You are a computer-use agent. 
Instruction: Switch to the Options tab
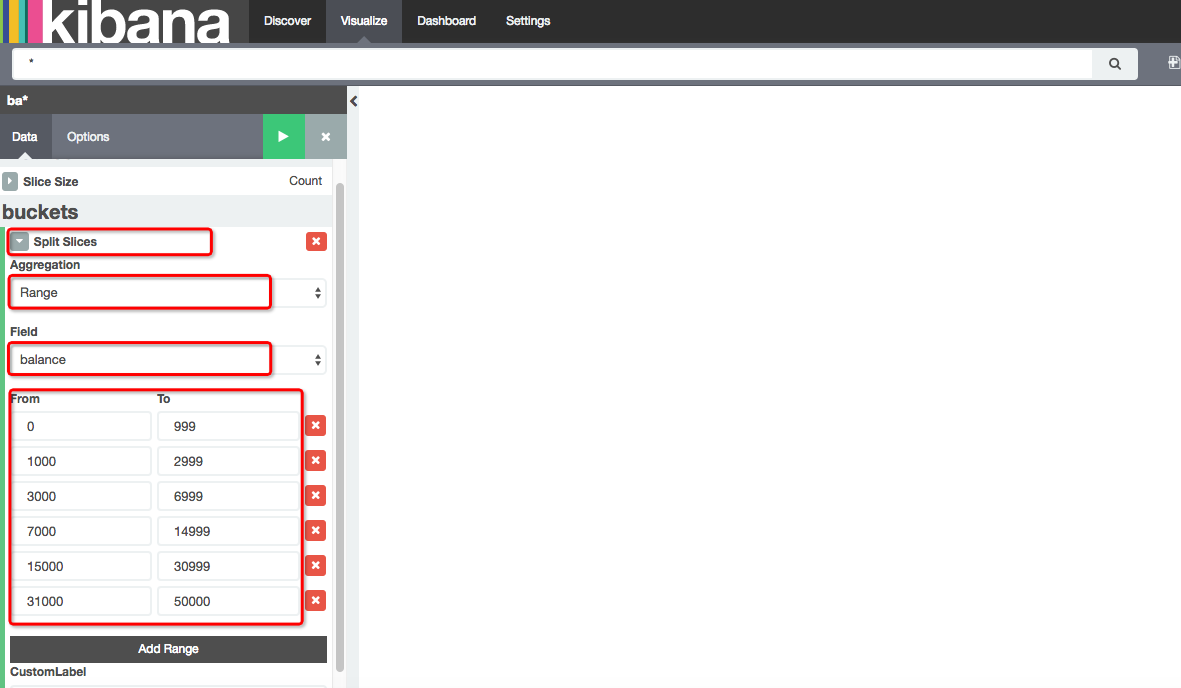(x=88, y=137)
